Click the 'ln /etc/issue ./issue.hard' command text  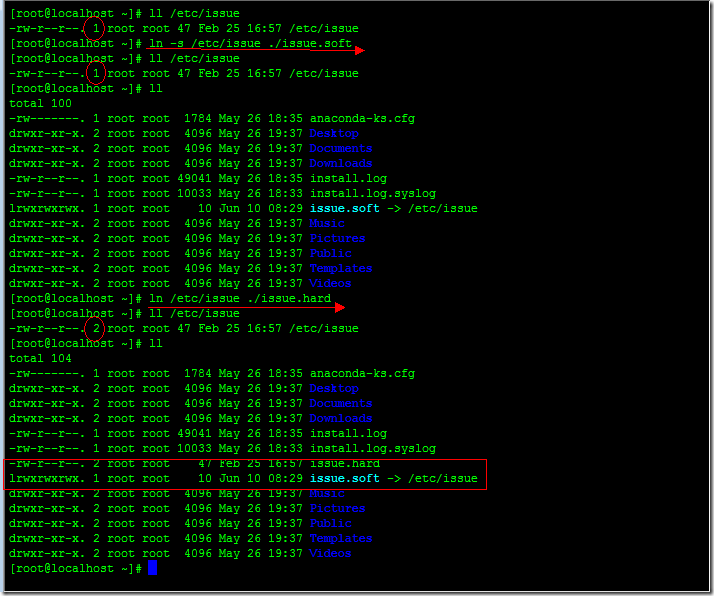[x=240, y=299]
